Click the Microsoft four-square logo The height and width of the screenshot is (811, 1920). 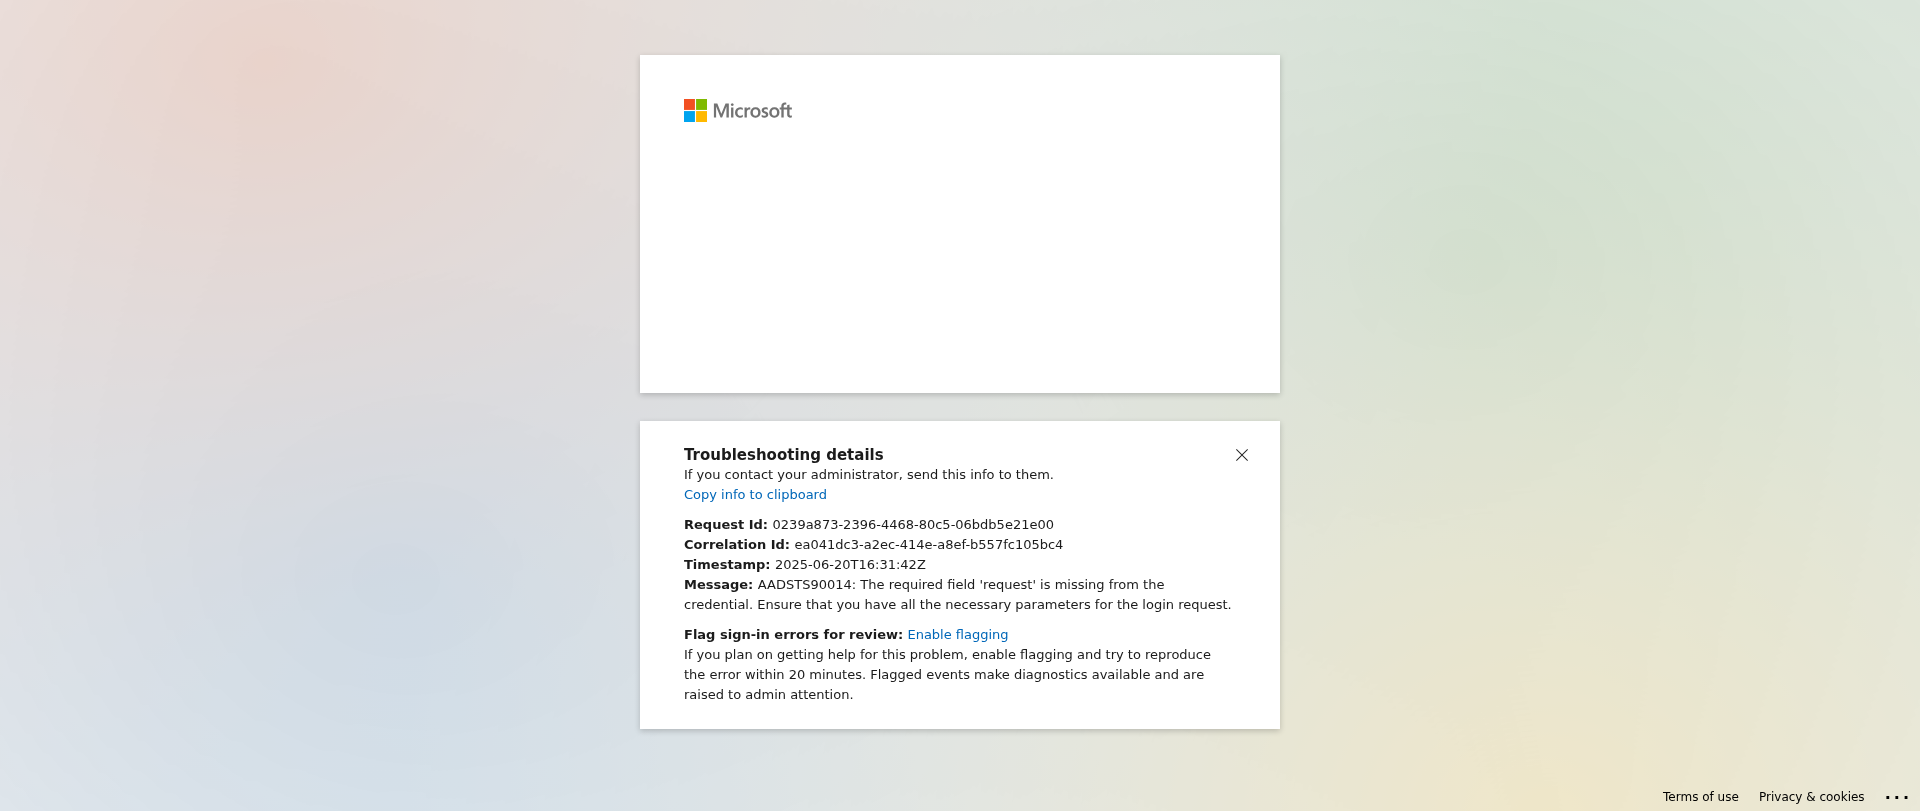click(x=695, y=110)
